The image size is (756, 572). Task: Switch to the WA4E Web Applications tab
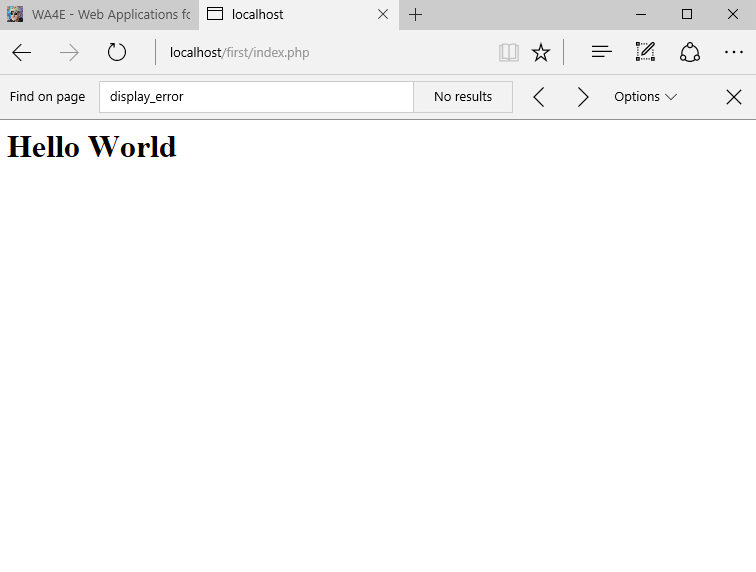99,14
